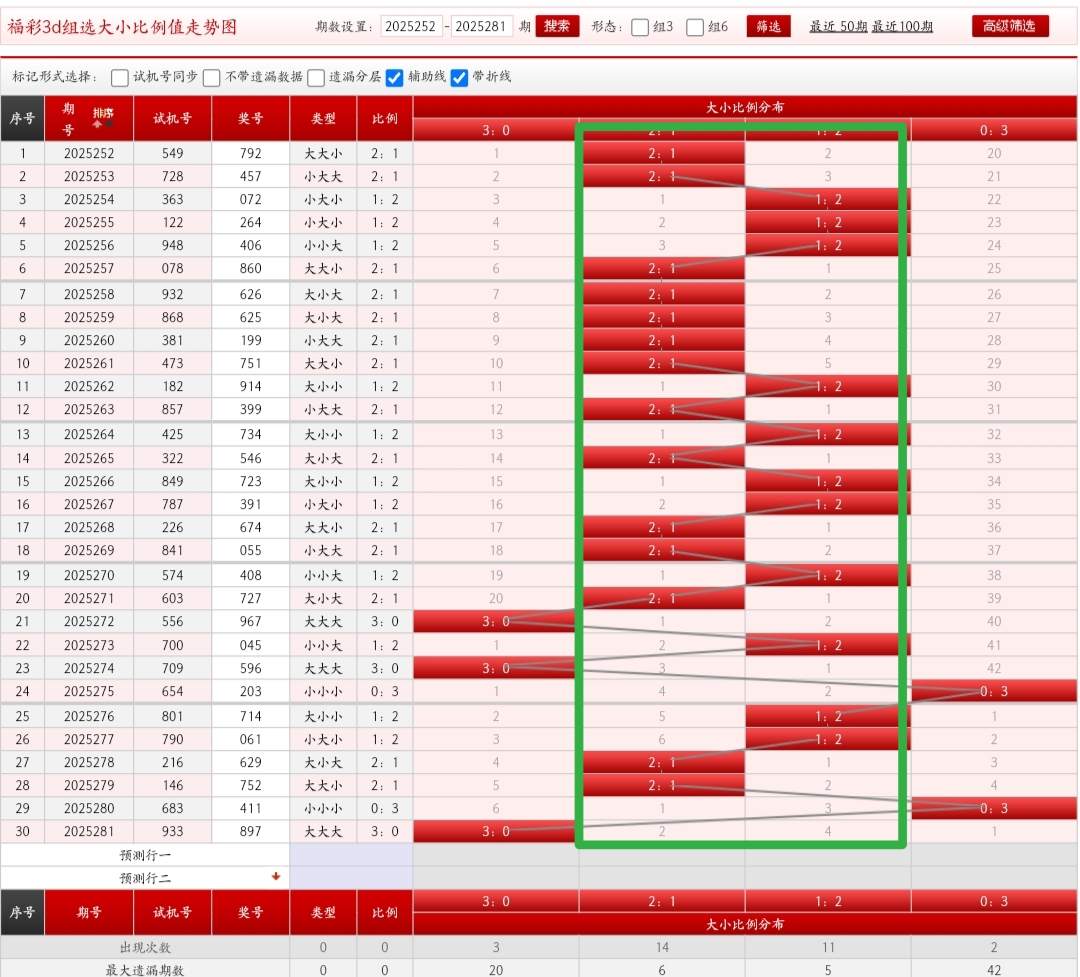
Task: Enable the 组3 checkbox
Action: [x=641, y=27]
